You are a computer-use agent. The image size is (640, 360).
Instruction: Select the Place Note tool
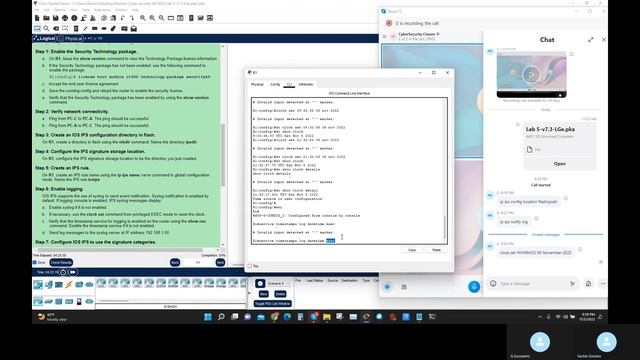[x=76, y=29]
